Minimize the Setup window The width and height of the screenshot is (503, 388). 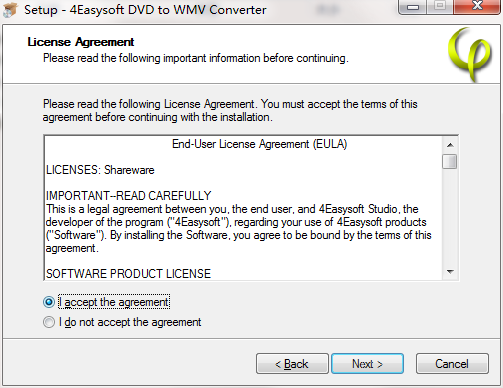coord(413,7)
